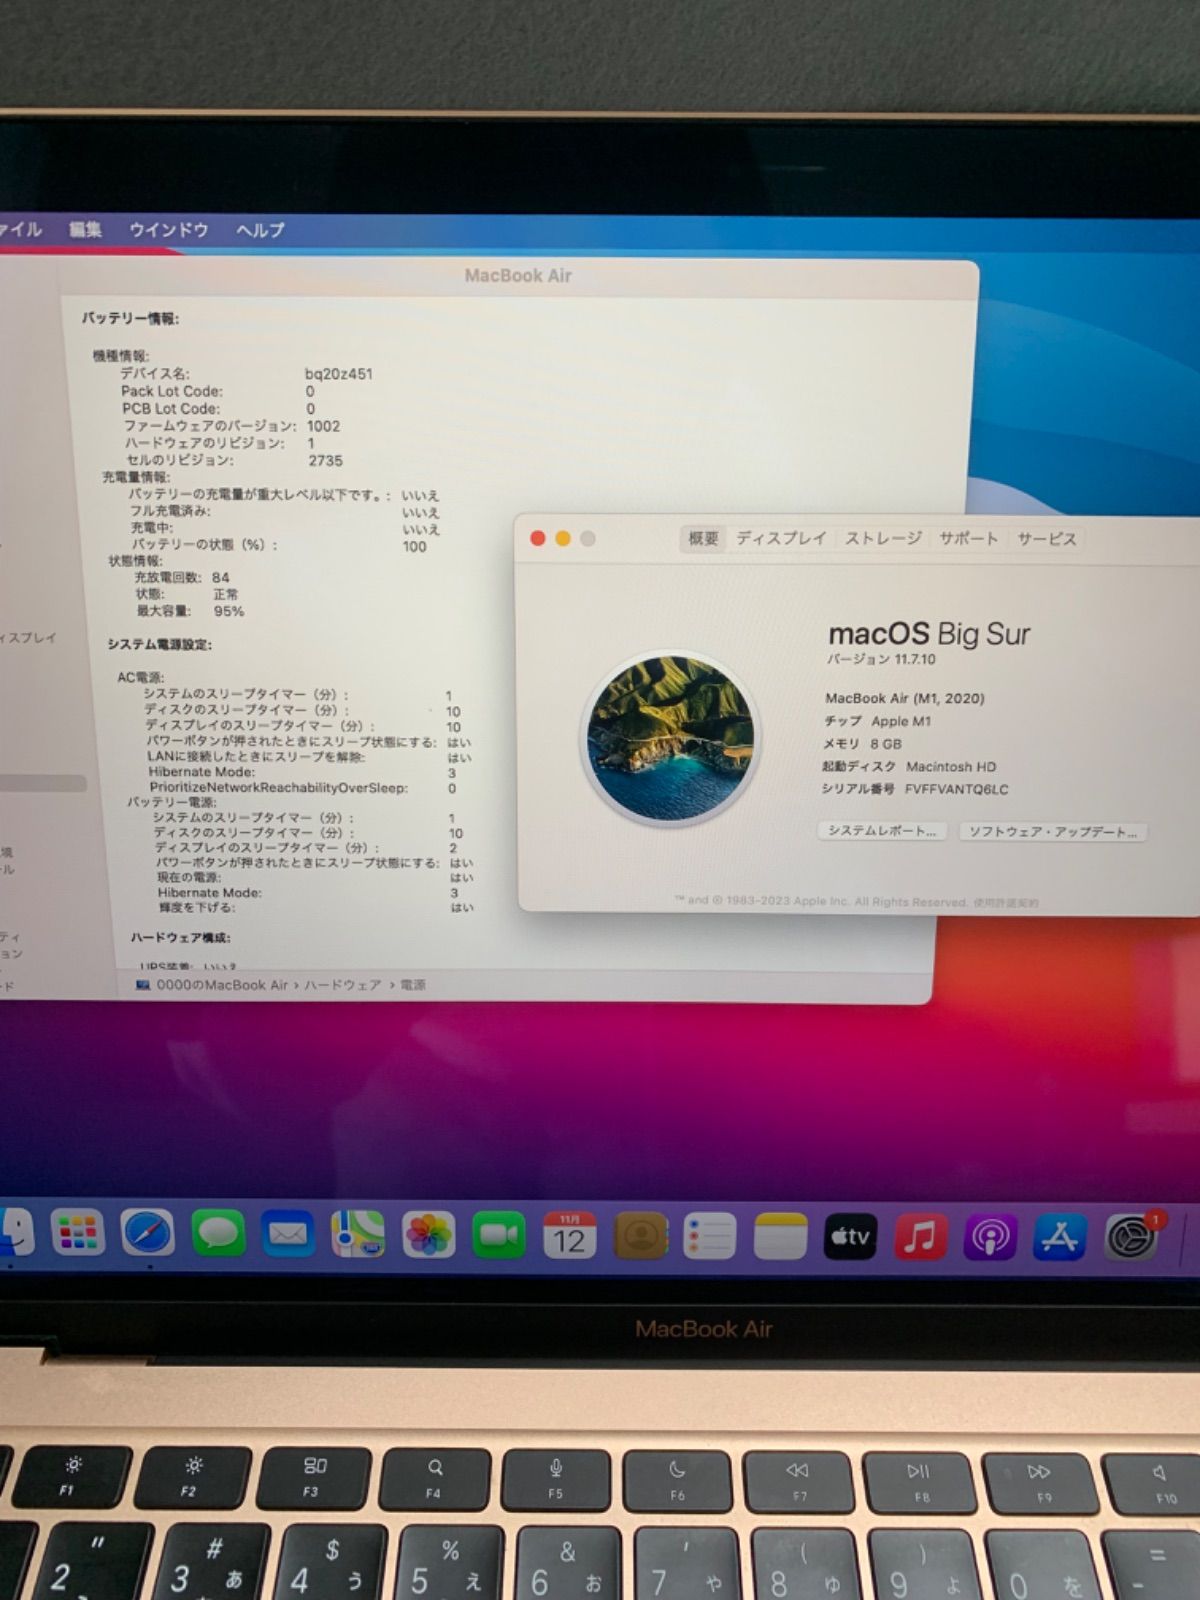Screen dimensions: 1200x1600
Task: Click the システムレポート... button
Action: click(882, 831)
